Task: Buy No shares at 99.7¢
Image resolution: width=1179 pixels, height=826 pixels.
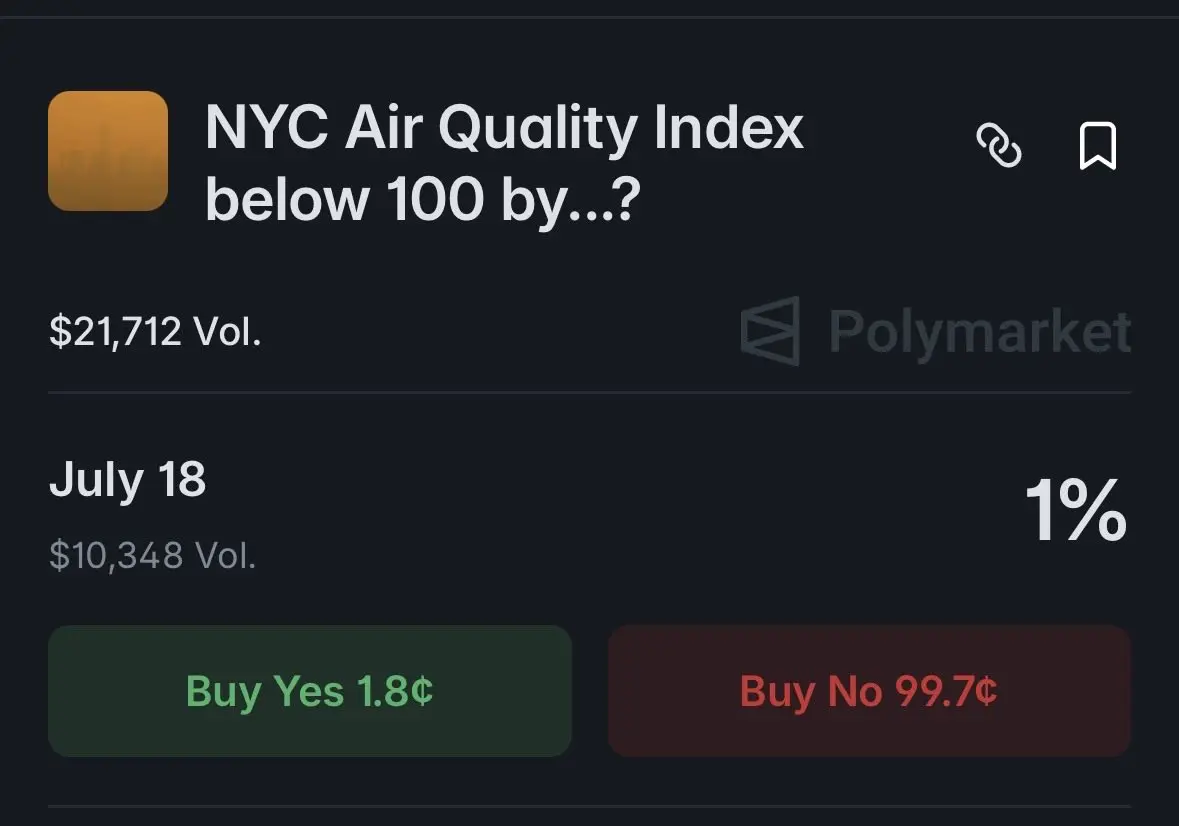Action: (869, 691)
